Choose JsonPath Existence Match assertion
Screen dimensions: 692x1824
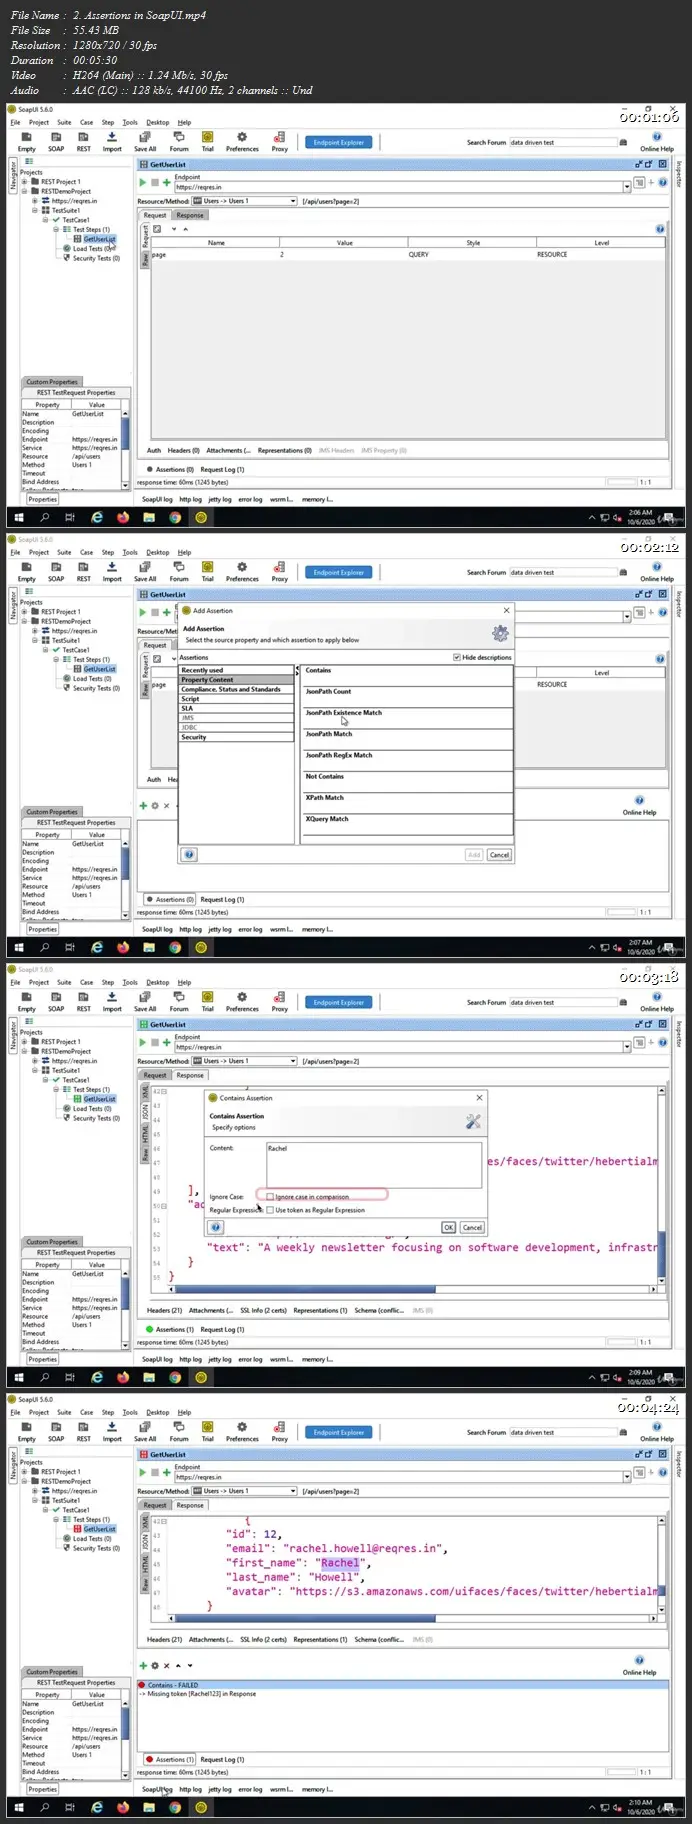pyautogui.click(x=407, y=716)
